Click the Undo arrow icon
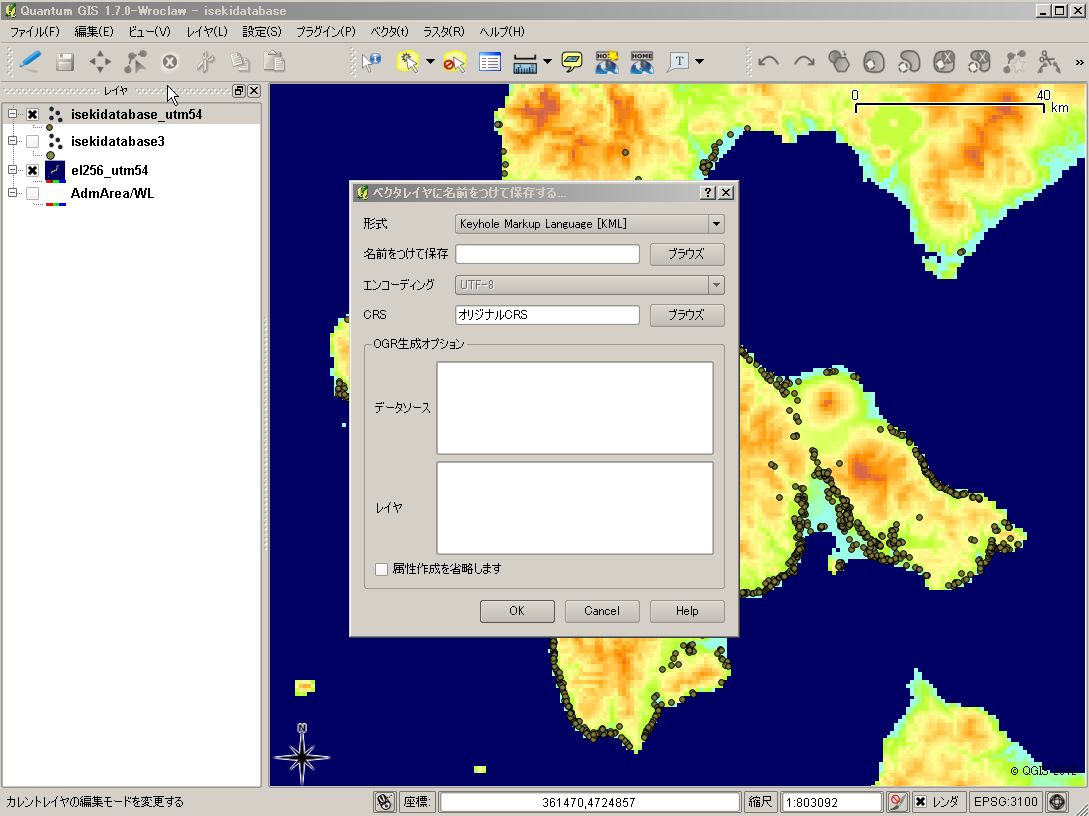Screen dimensions: 1089x816 (x=769, y=62)
